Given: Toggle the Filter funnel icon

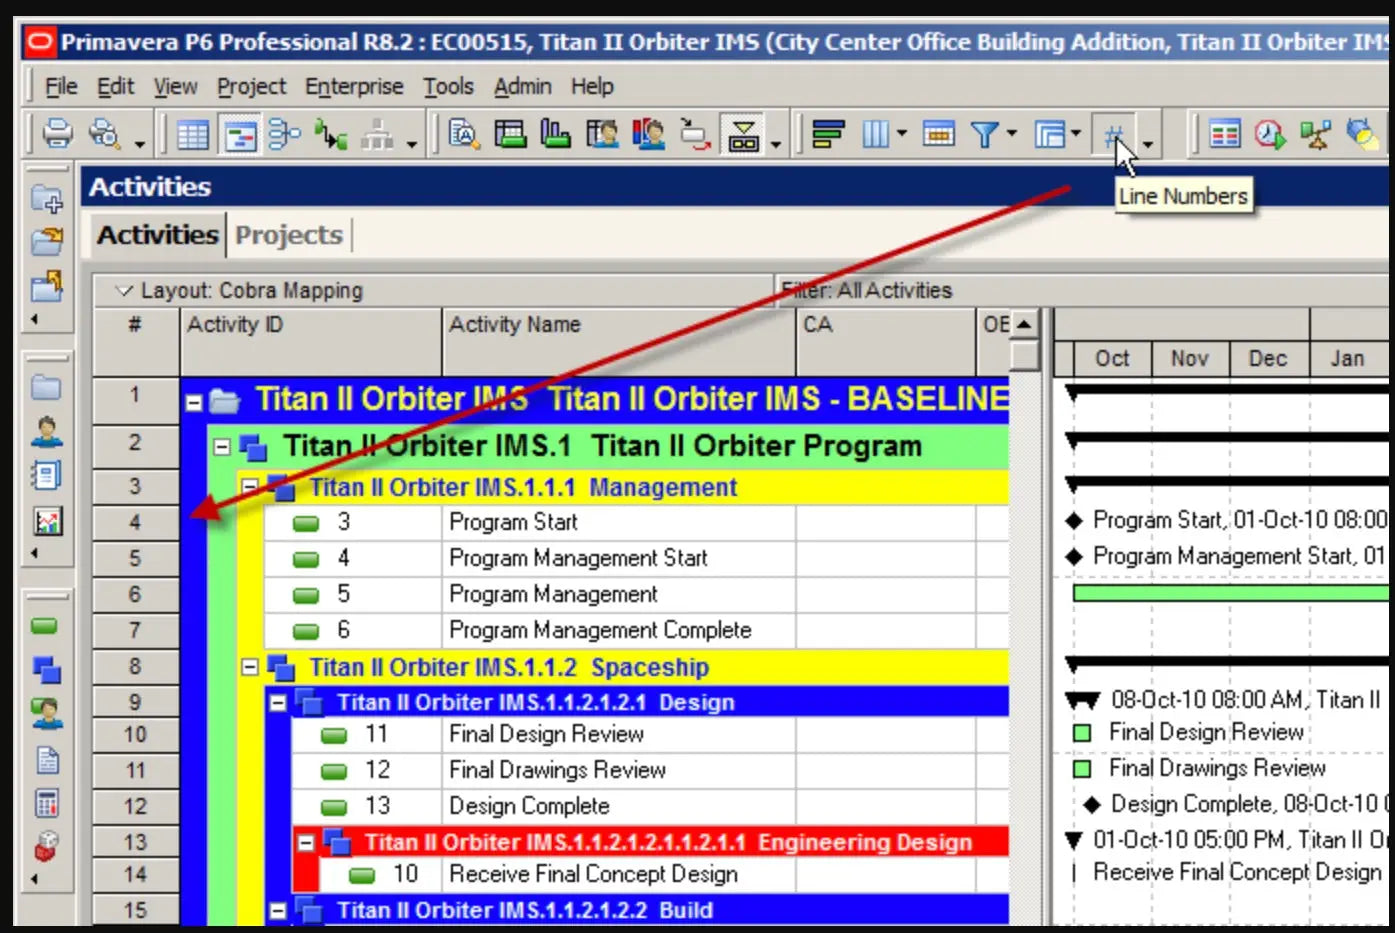Looking at the screenshot, I should point(986,133).
